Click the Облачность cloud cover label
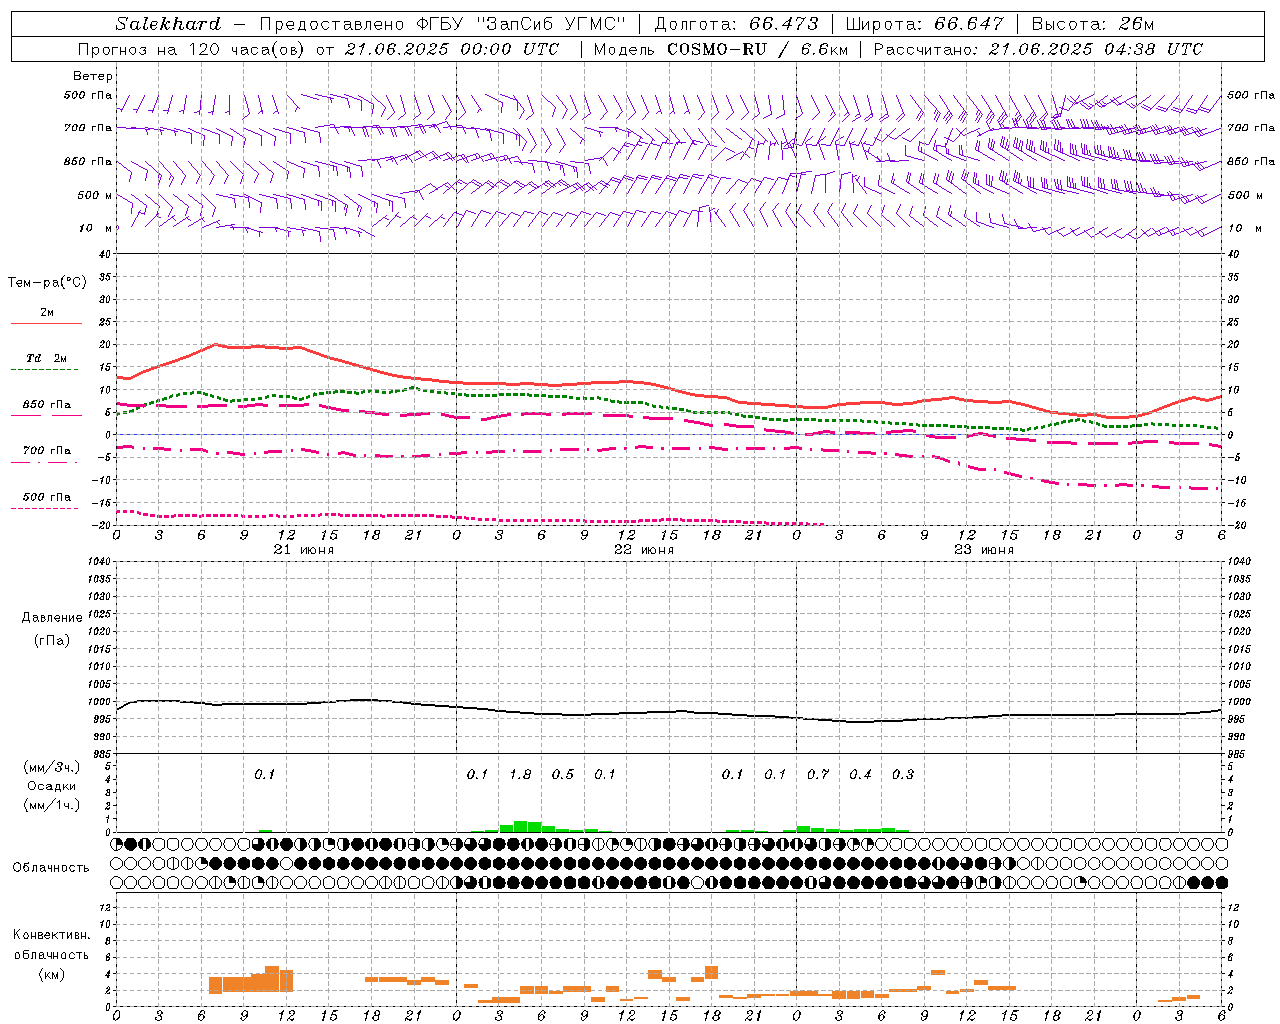The width and height of the screenshot is (1280, 1024). (x=51, y=868)
